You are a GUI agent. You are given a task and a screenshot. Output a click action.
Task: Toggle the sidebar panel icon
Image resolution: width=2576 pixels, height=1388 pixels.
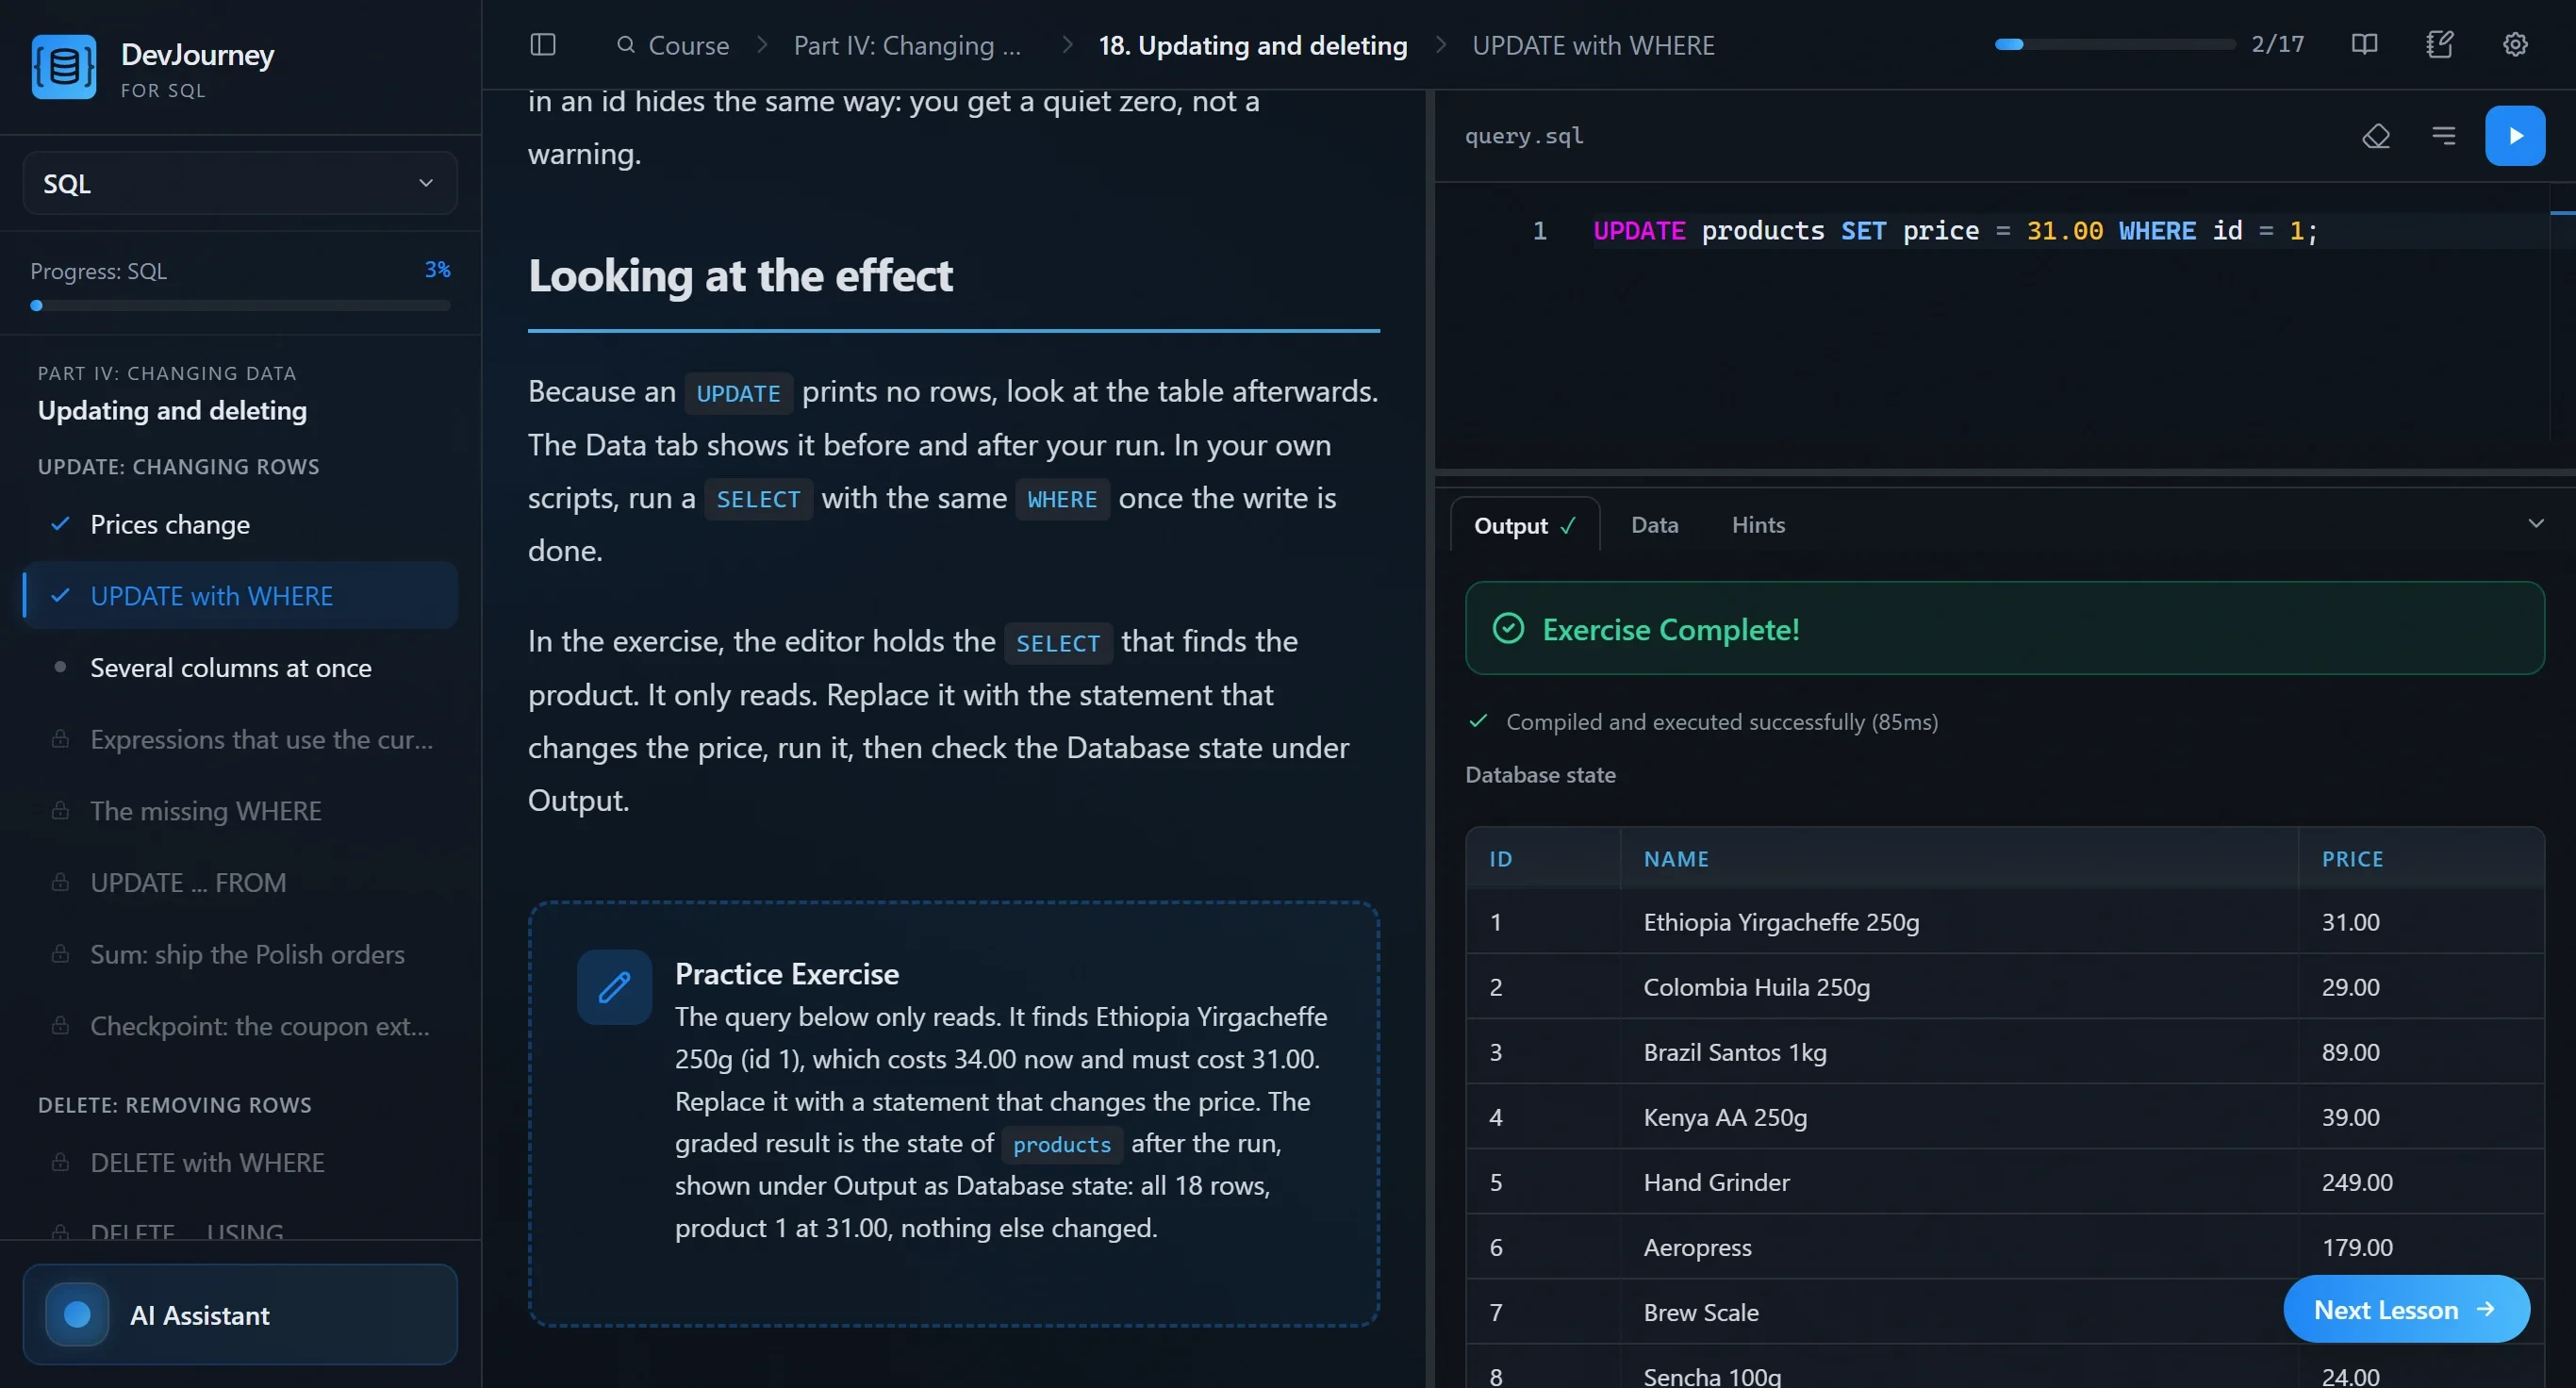tap(542, 45)
